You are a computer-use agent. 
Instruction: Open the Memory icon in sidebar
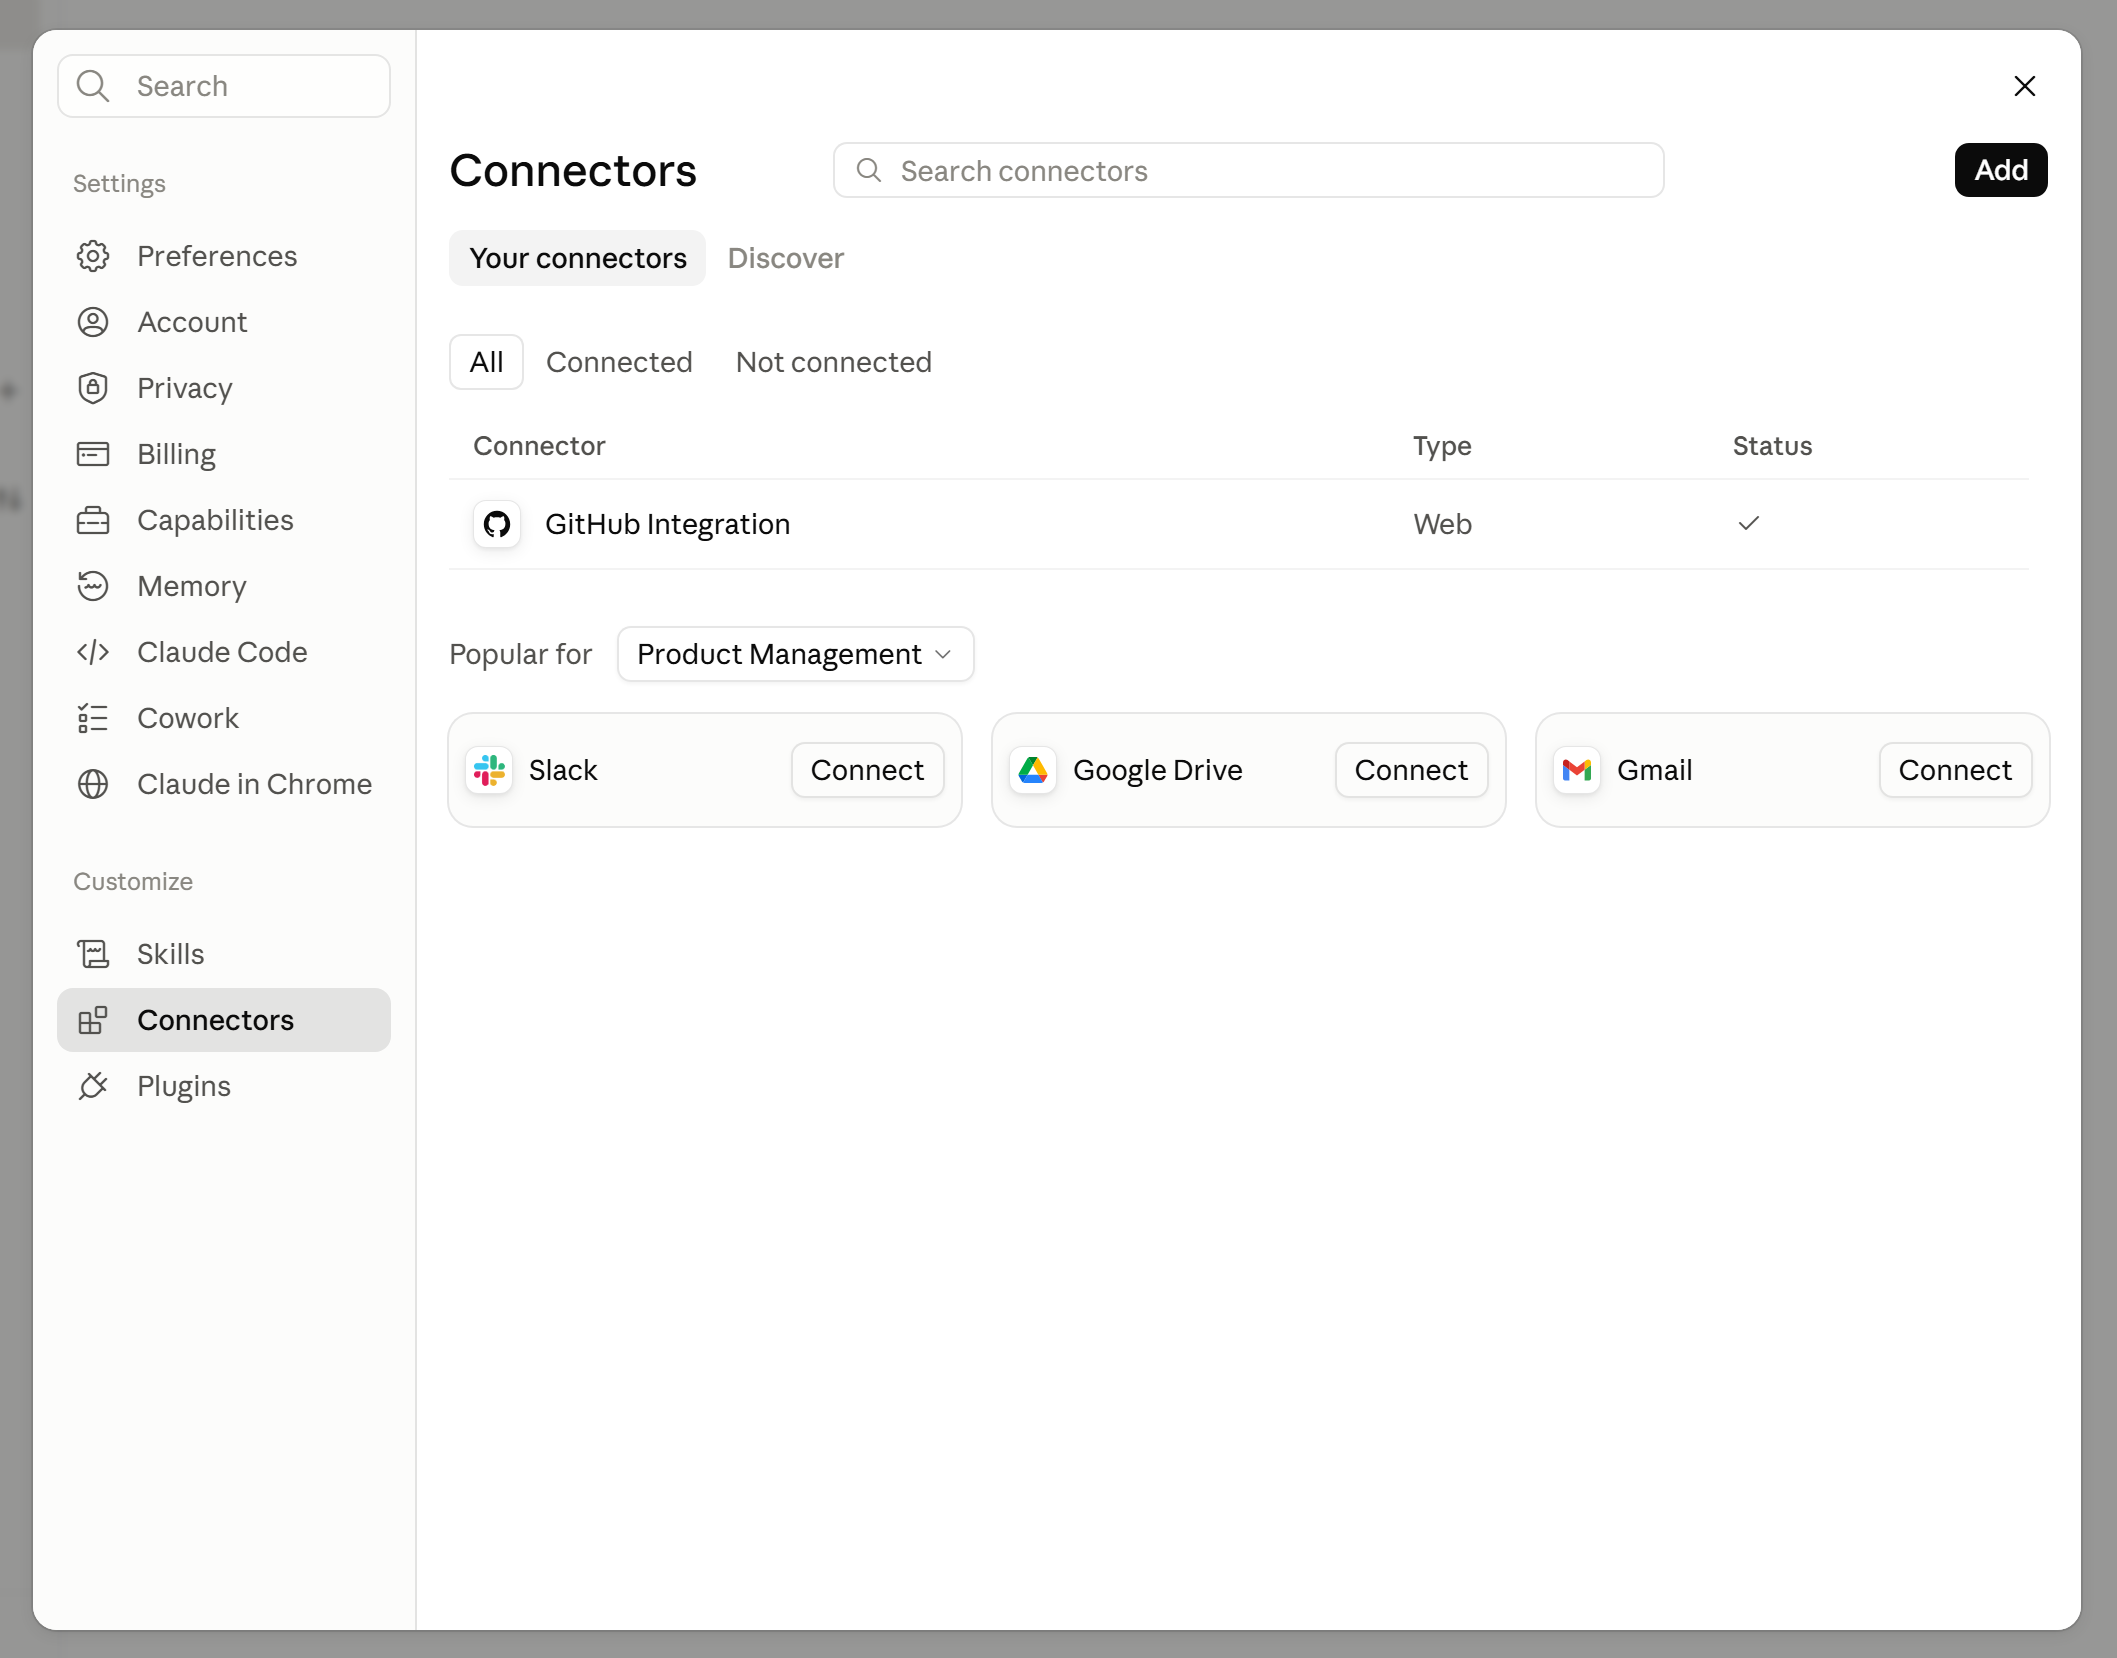(x=93, y=586)
